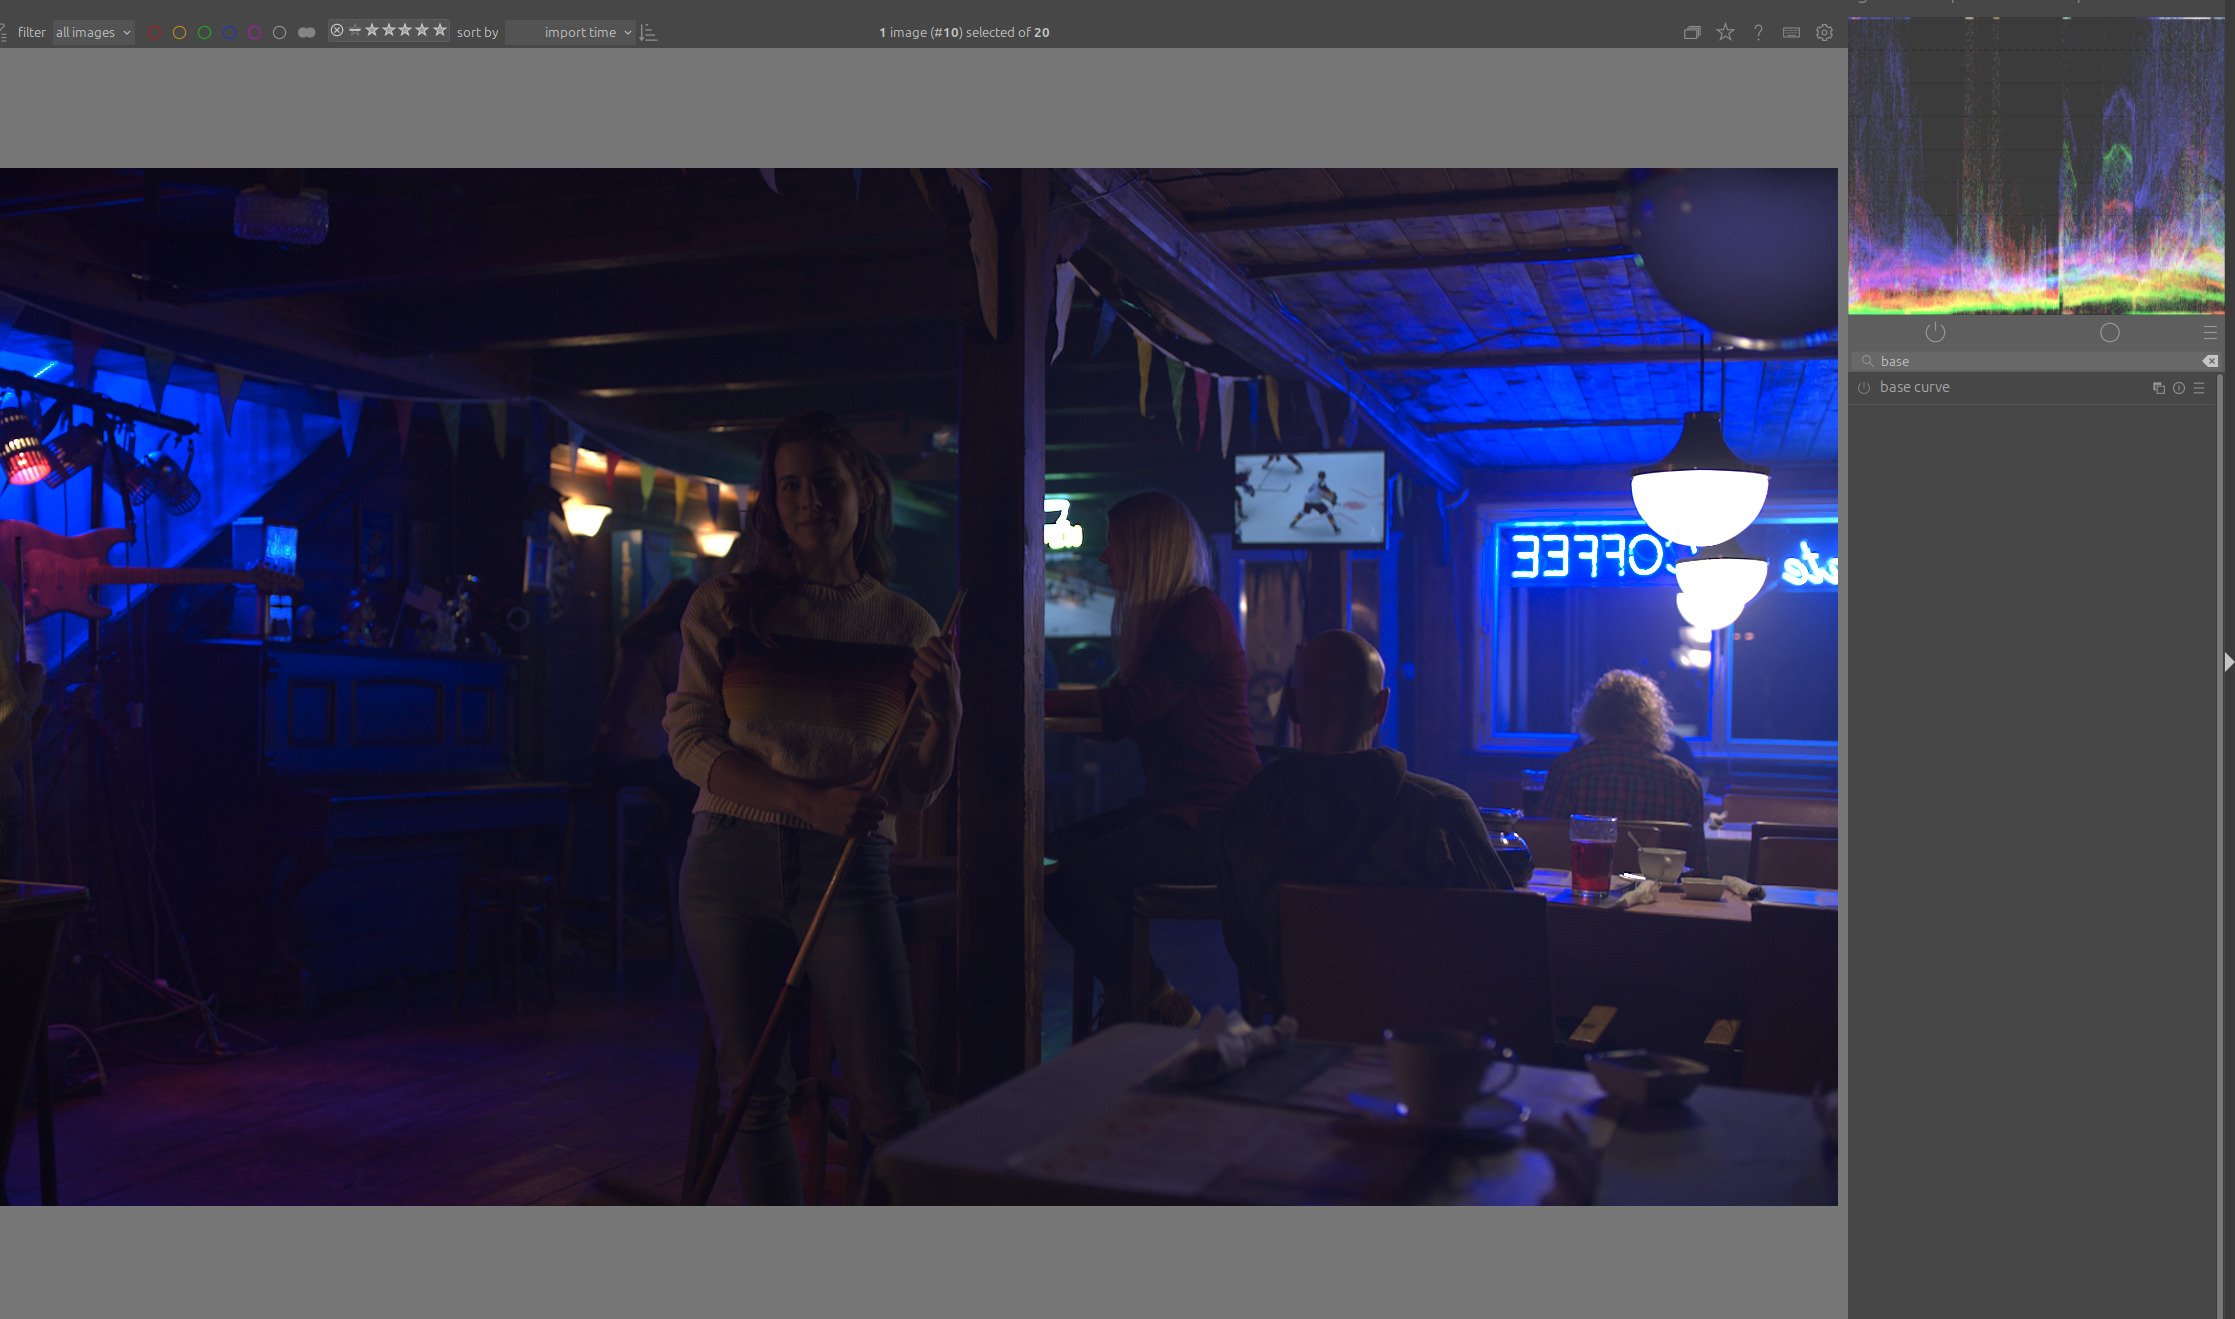Open the context help question mark
Image resolution: width=2235 pixels, height=1319 pixels.
click(x=1758, y=33)
